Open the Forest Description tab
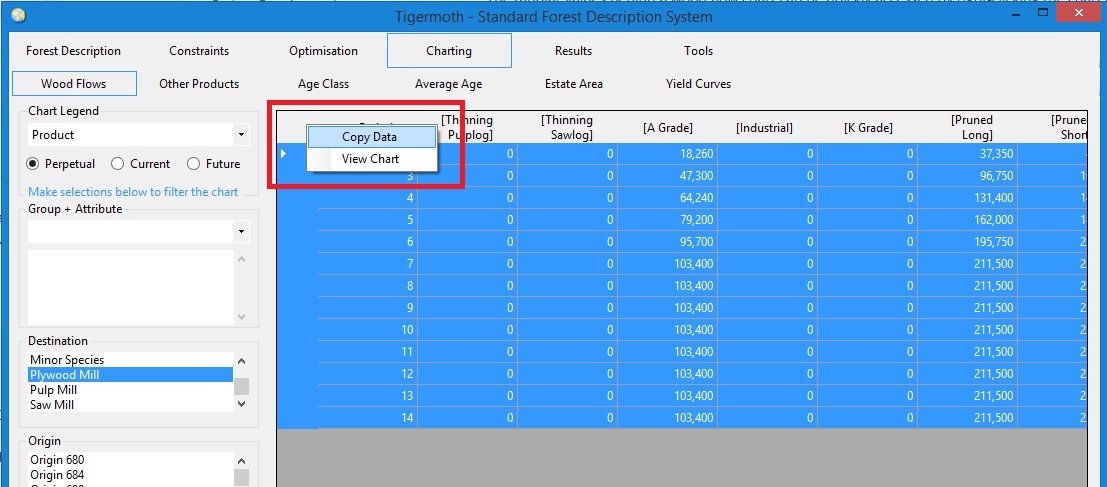The image size is (1107, 487). pos(73,51)
